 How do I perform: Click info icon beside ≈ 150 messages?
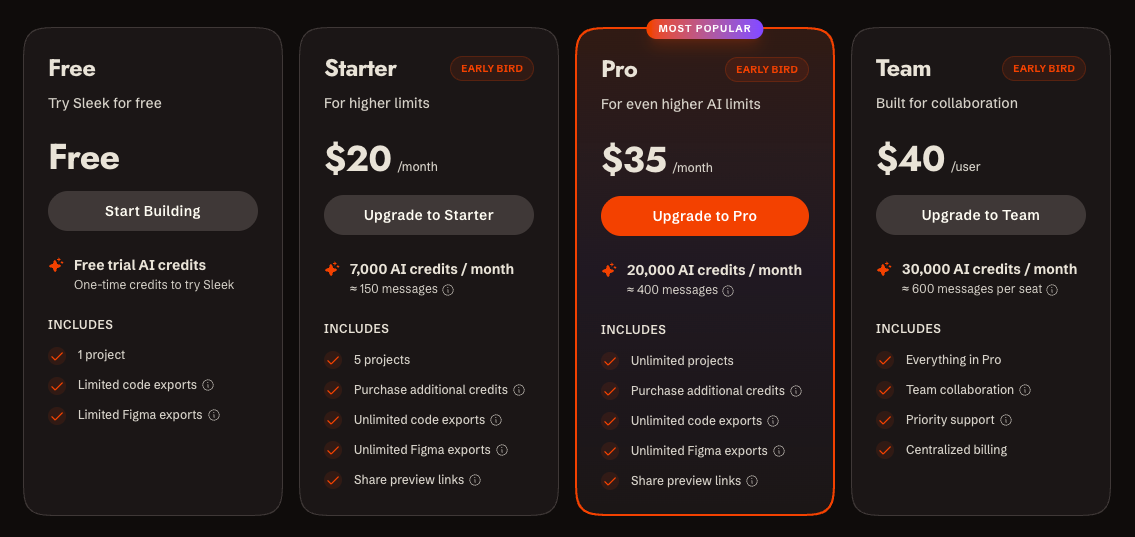[448, 290]
